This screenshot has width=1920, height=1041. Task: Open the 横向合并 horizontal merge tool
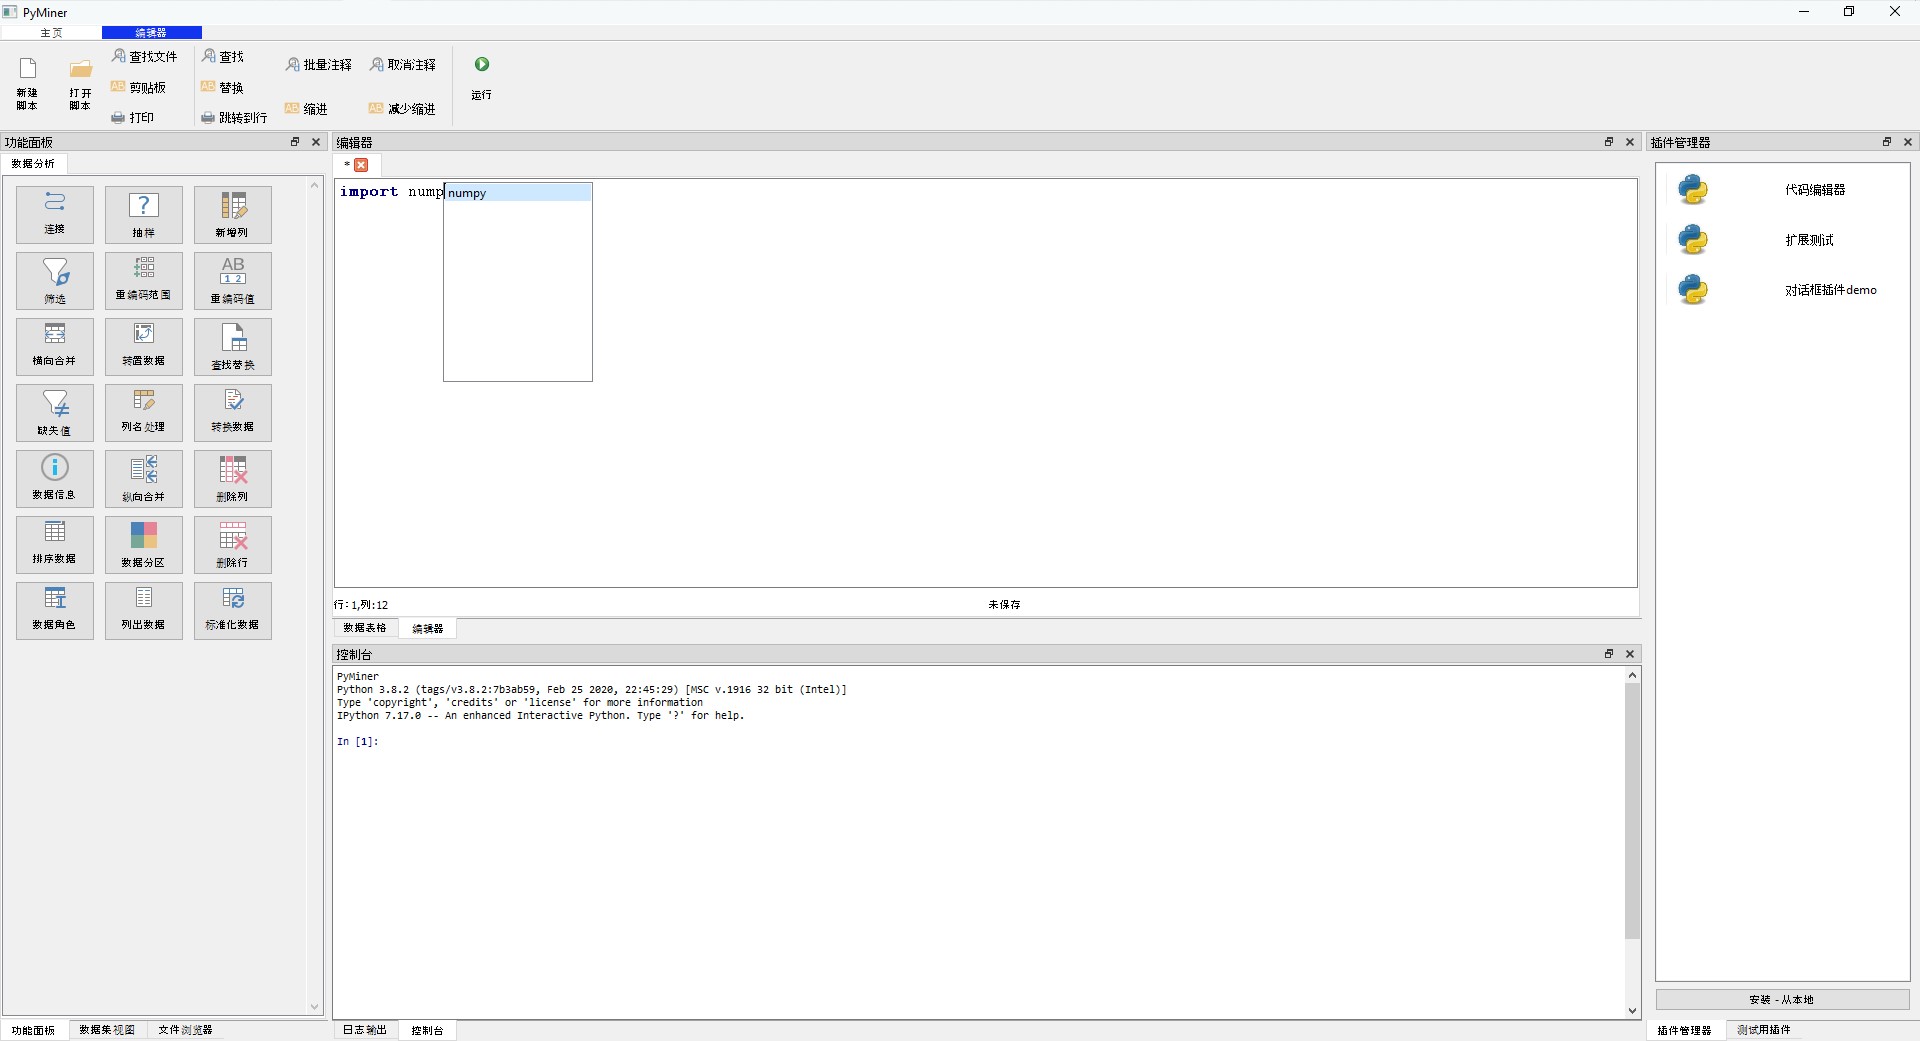55,346
